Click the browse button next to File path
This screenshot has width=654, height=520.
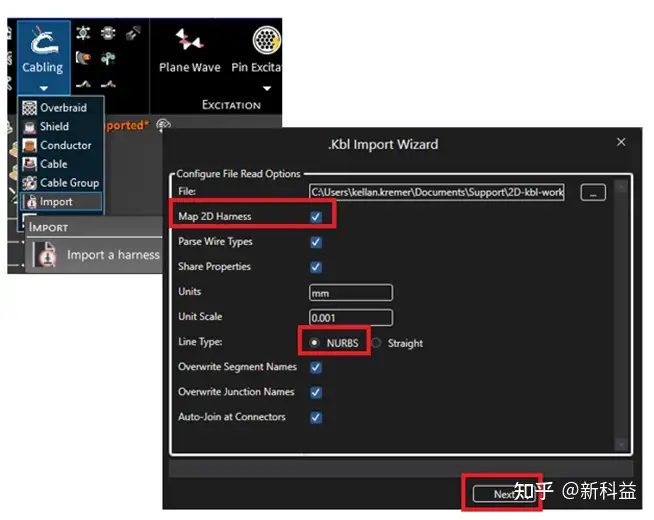[x=593, y=193]
